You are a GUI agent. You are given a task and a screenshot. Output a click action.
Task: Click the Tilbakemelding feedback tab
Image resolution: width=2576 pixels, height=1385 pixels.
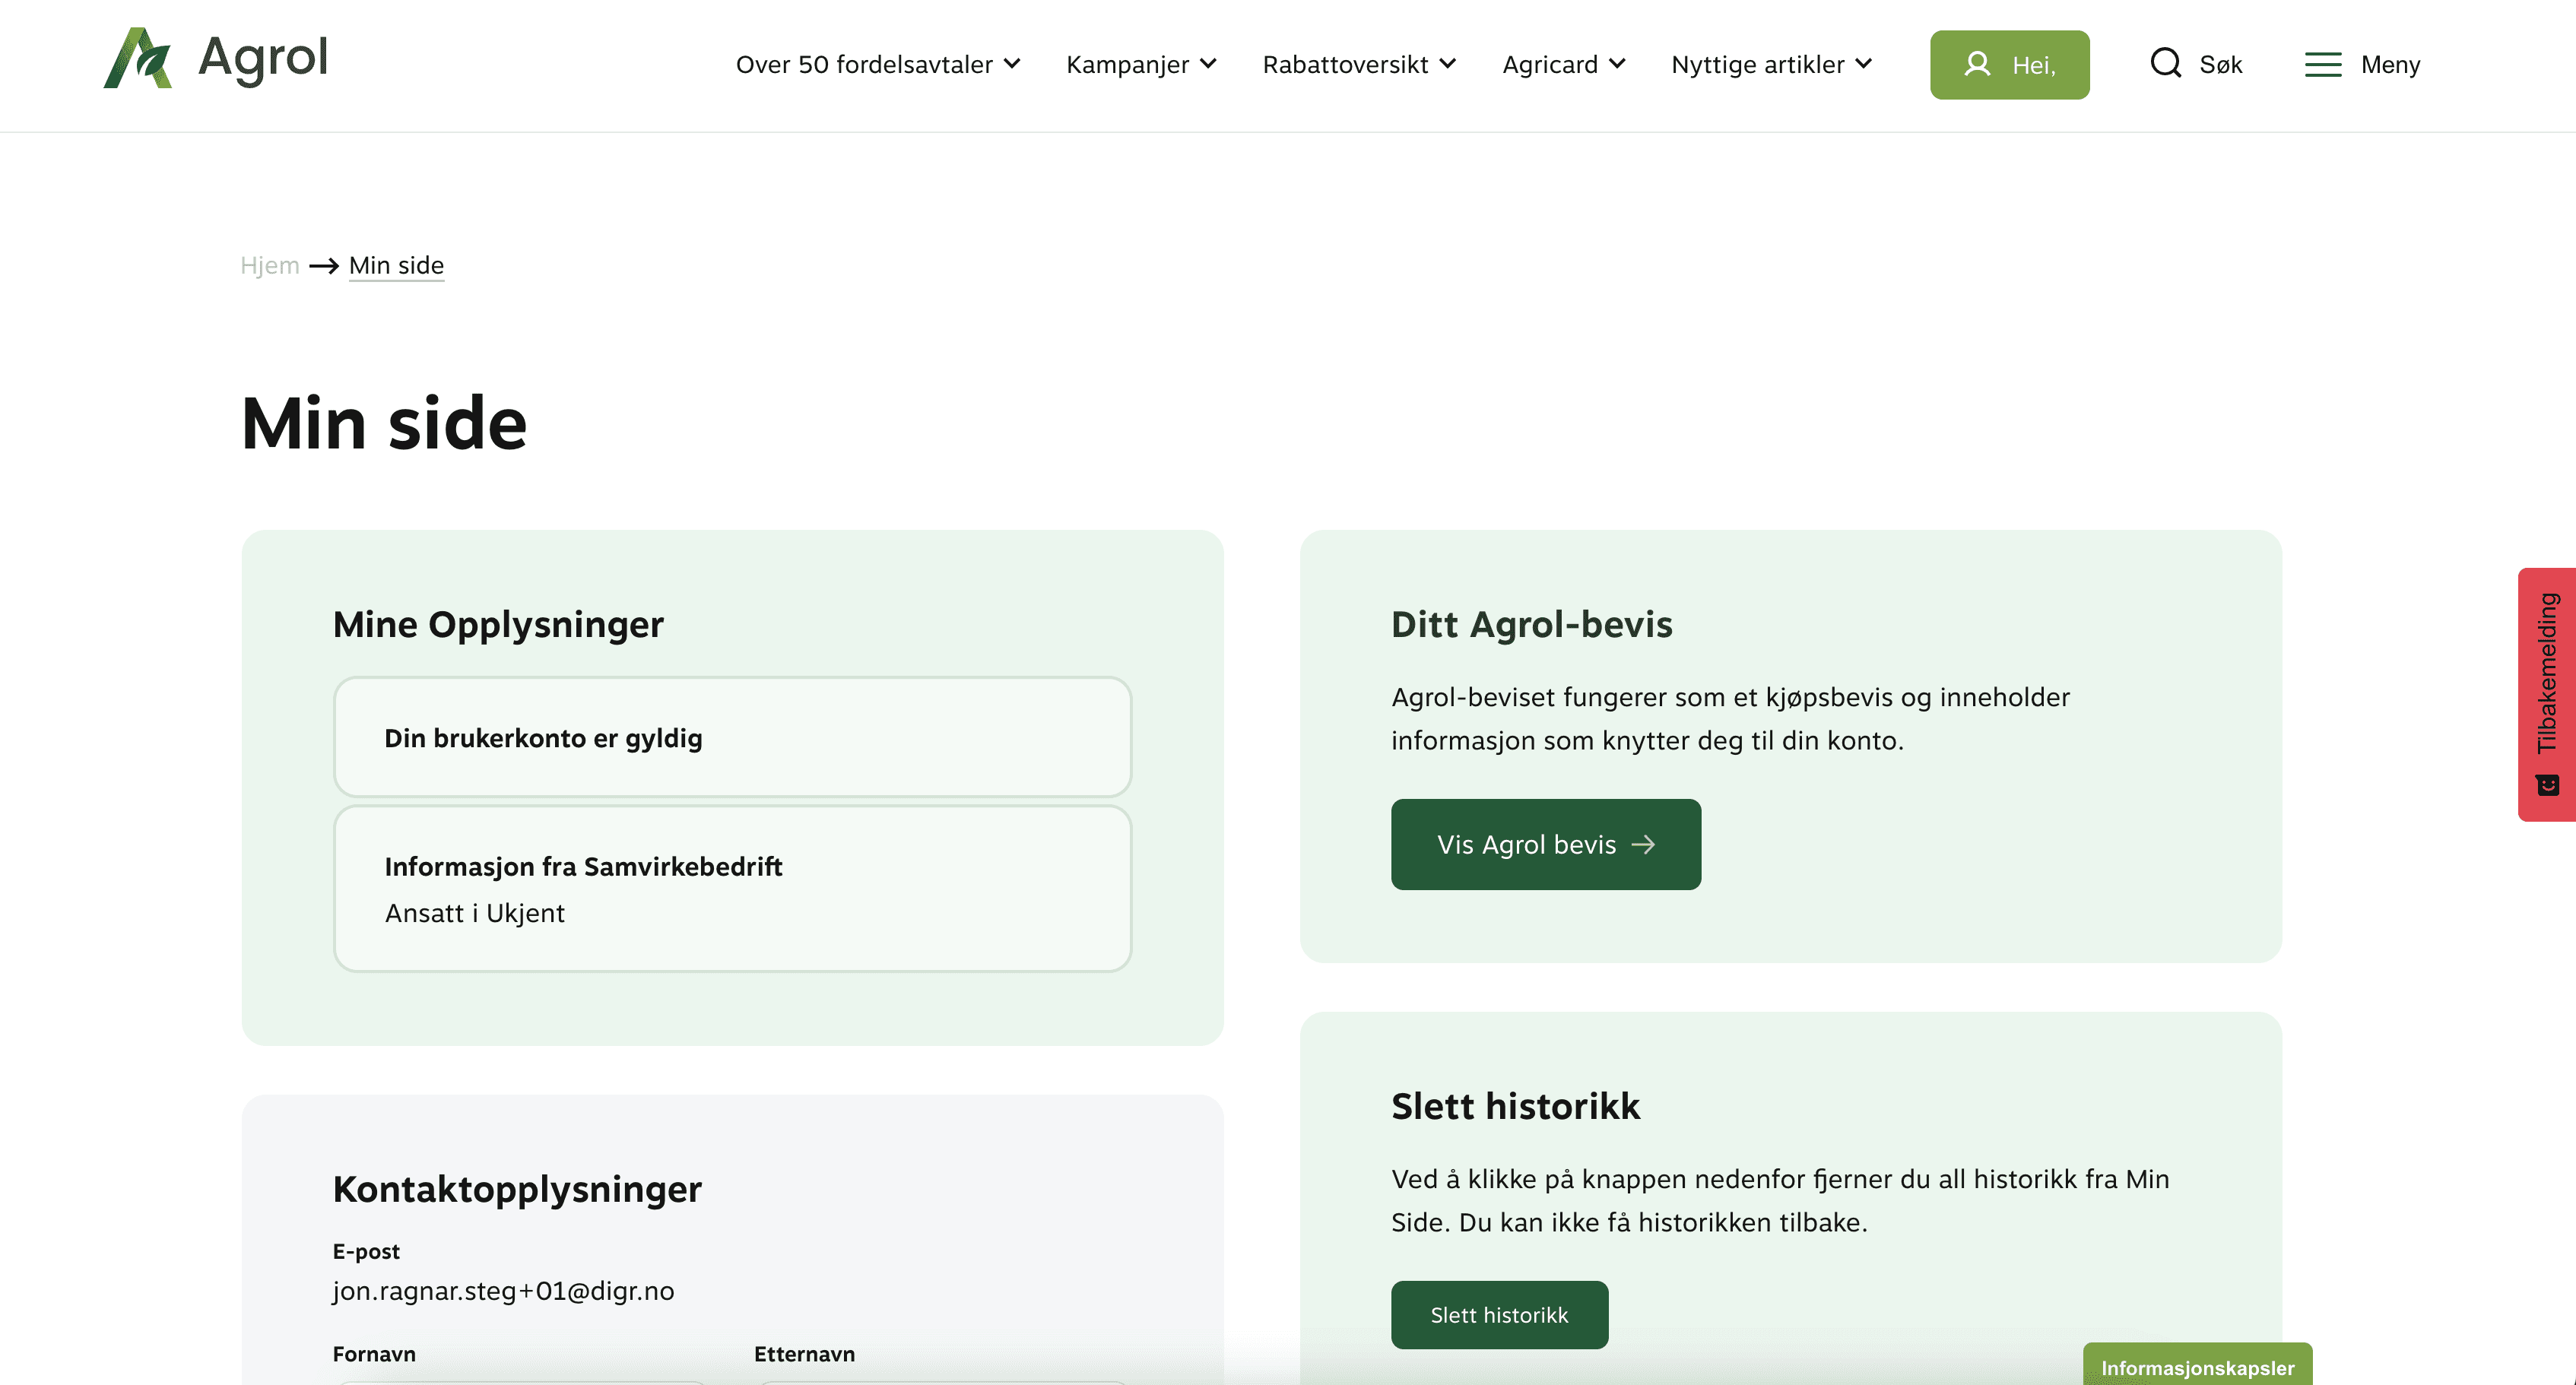click(x=2547, y=694)
